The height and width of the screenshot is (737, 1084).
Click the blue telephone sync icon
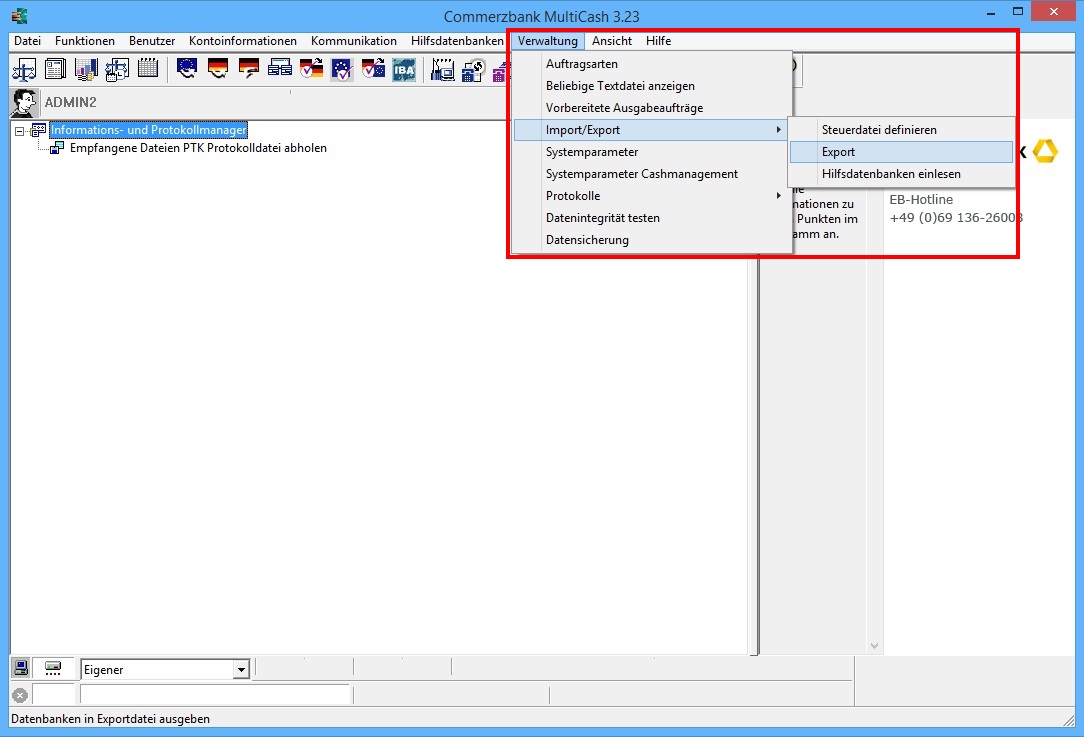[x=474, y=70]
